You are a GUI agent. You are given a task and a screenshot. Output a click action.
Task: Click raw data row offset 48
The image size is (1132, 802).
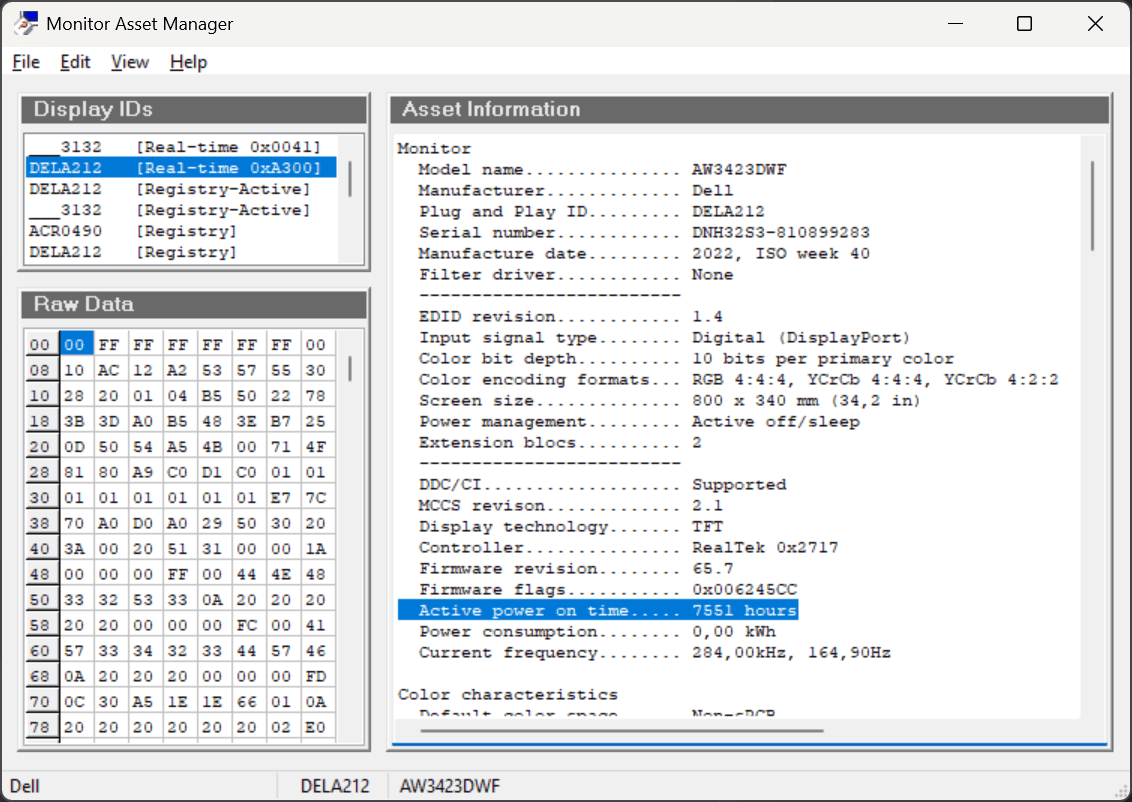(x=40, y=574)
